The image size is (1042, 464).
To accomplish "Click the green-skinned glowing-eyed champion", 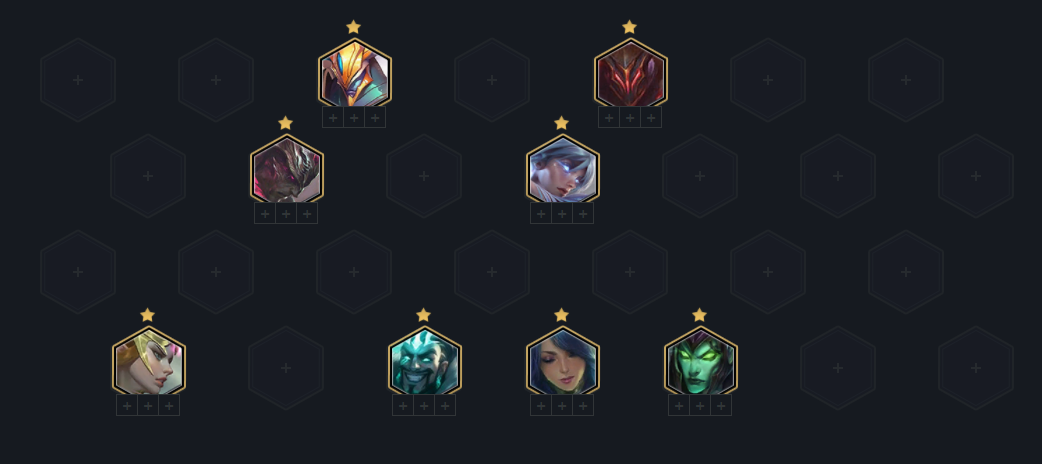I will 700,361.
